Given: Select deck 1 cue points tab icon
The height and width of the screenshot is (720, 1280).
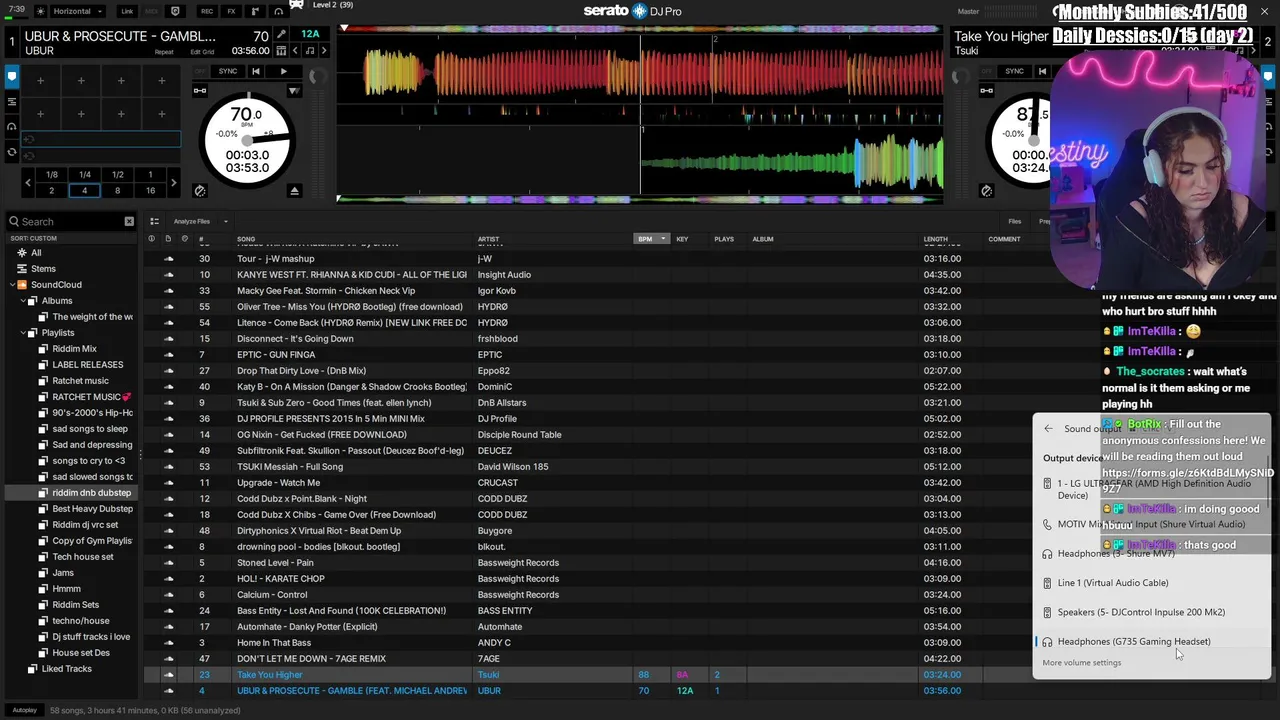Looking at the screenshot, I should tap(11, 76).
